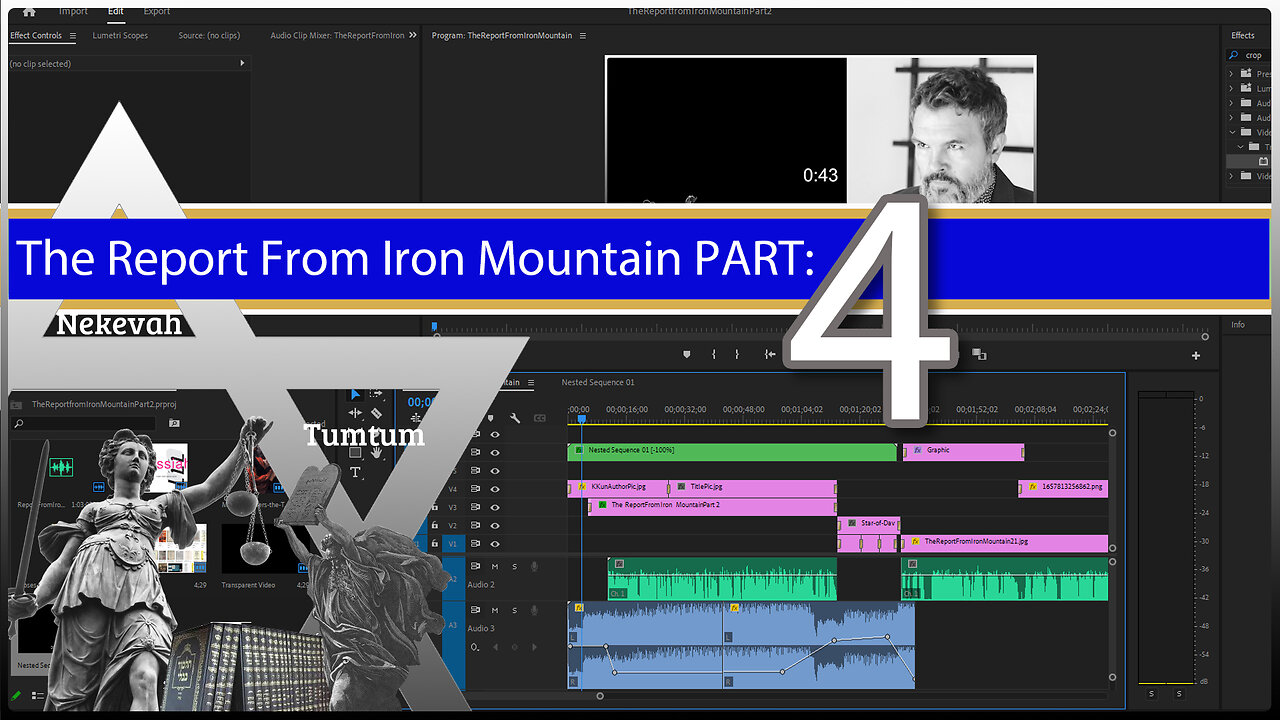Image resolution: width=1280 pixels, height=720 pixels.
Task: Click the green pencil icon in Project panel
Action: [x=17, y=695]
